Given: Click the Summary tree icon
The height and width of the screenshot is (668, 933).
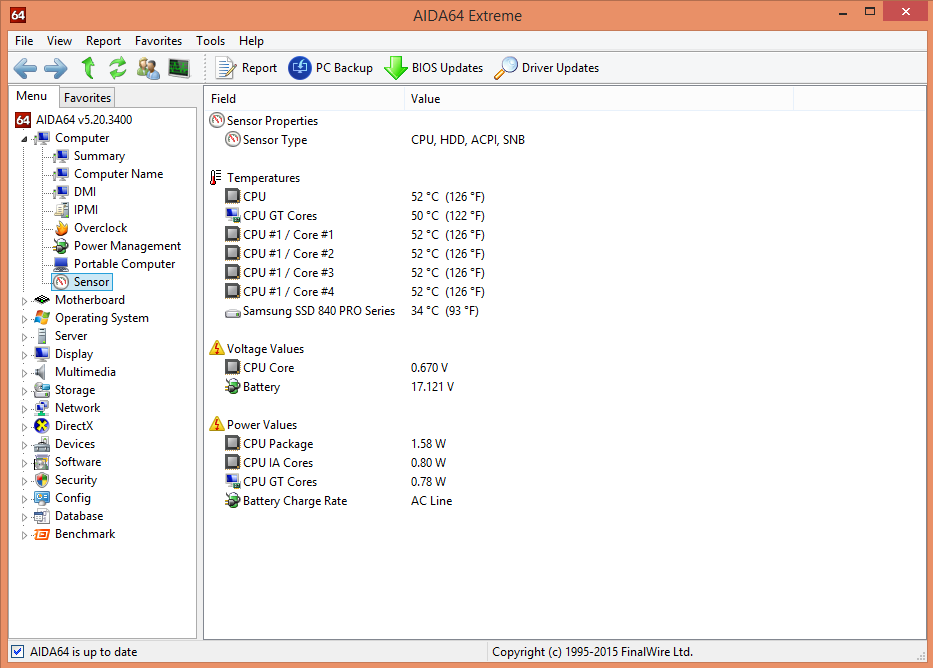Looking at the screenshot, I should (61, 156).
